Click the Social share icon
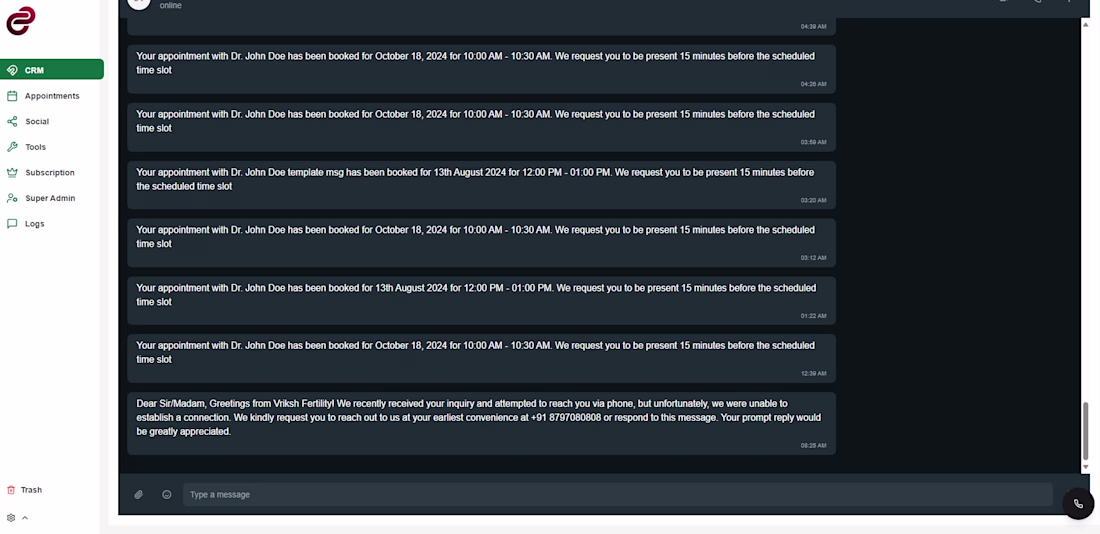 click(12, 121)
